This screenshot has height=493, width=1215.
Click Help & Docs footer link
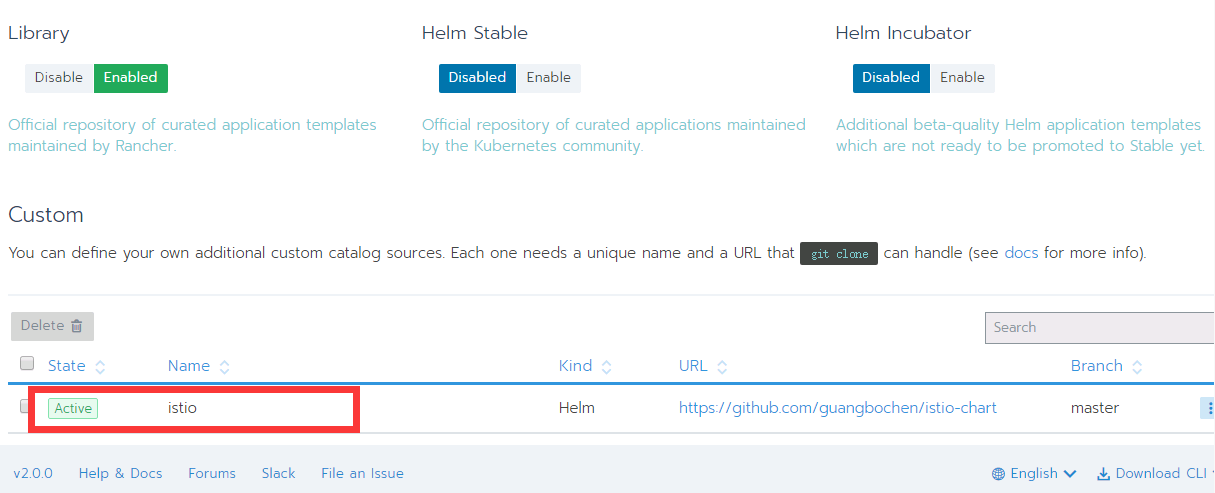(120, 474)
